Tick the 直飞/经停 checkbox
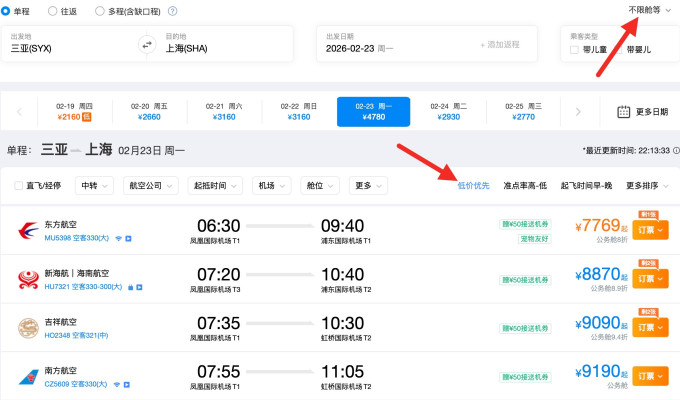680x400 pixels. [19, 186]
